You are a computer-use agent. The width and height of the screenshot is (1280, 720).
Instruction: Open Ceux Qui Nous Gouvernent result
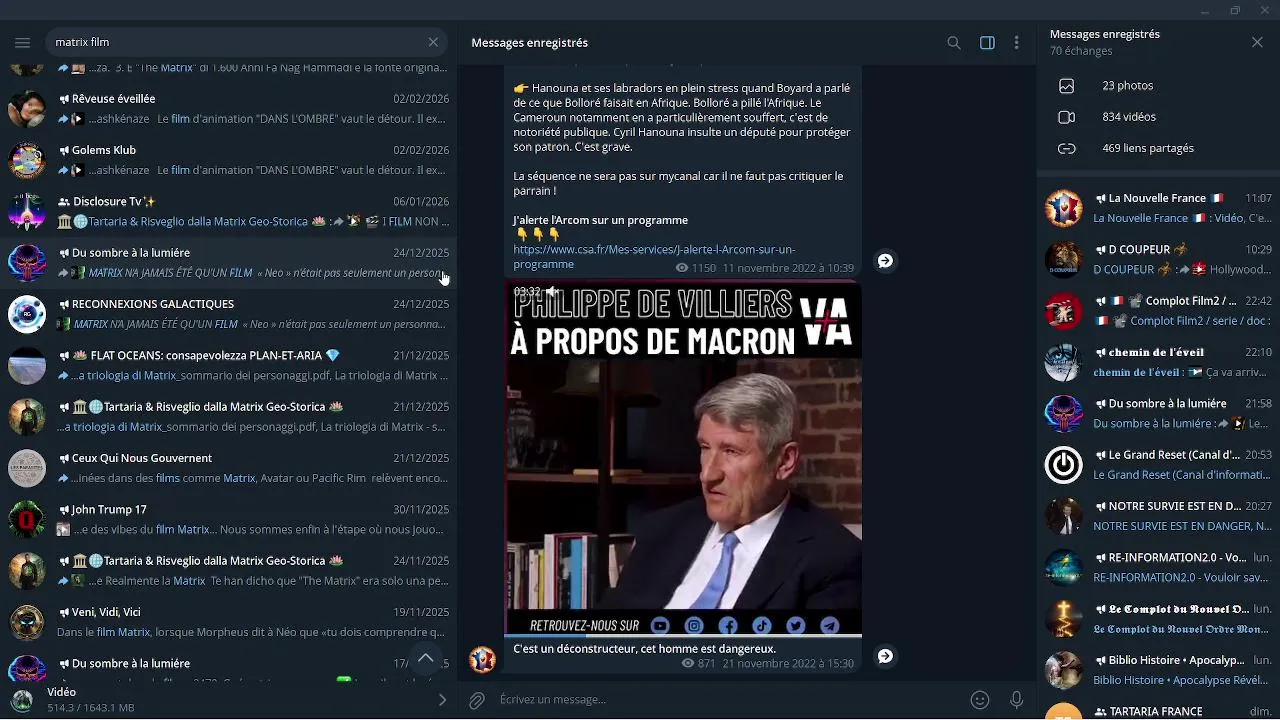coord(229,468)
